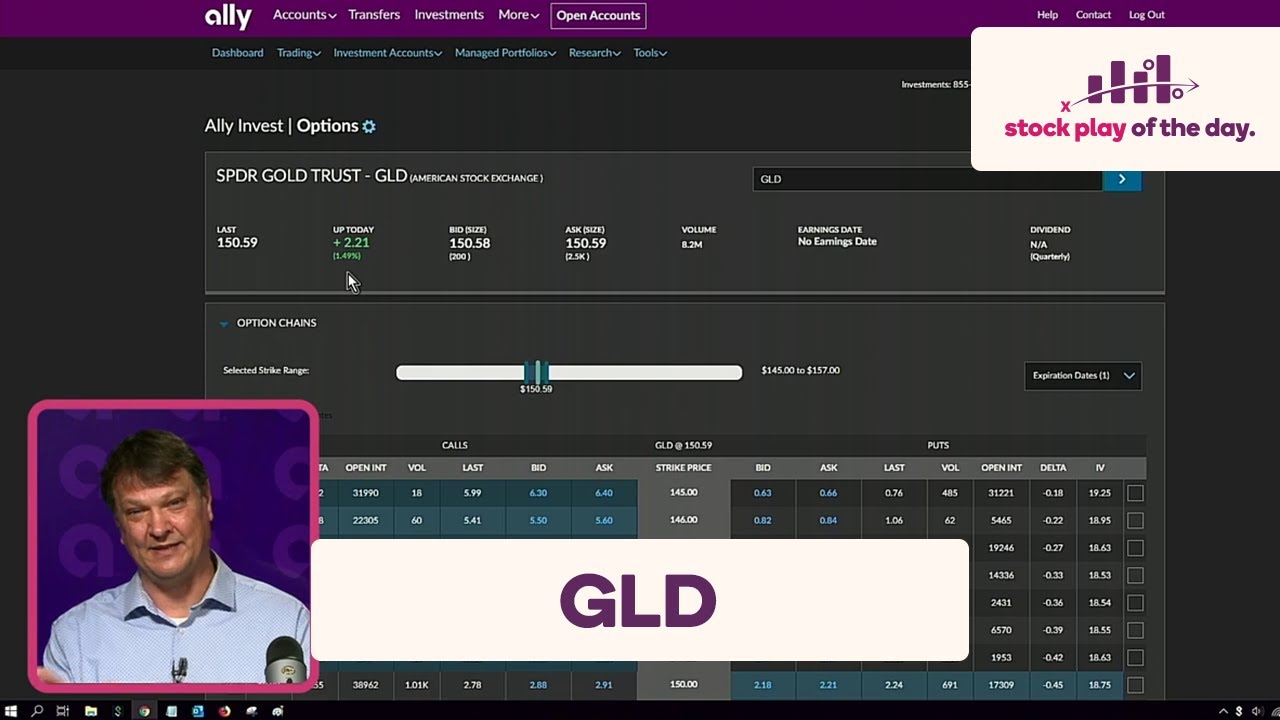The height and width of the screenshot is (720, 1280).
Task: Click the Chrome icon in the taskbar
Action: [144, 711]
